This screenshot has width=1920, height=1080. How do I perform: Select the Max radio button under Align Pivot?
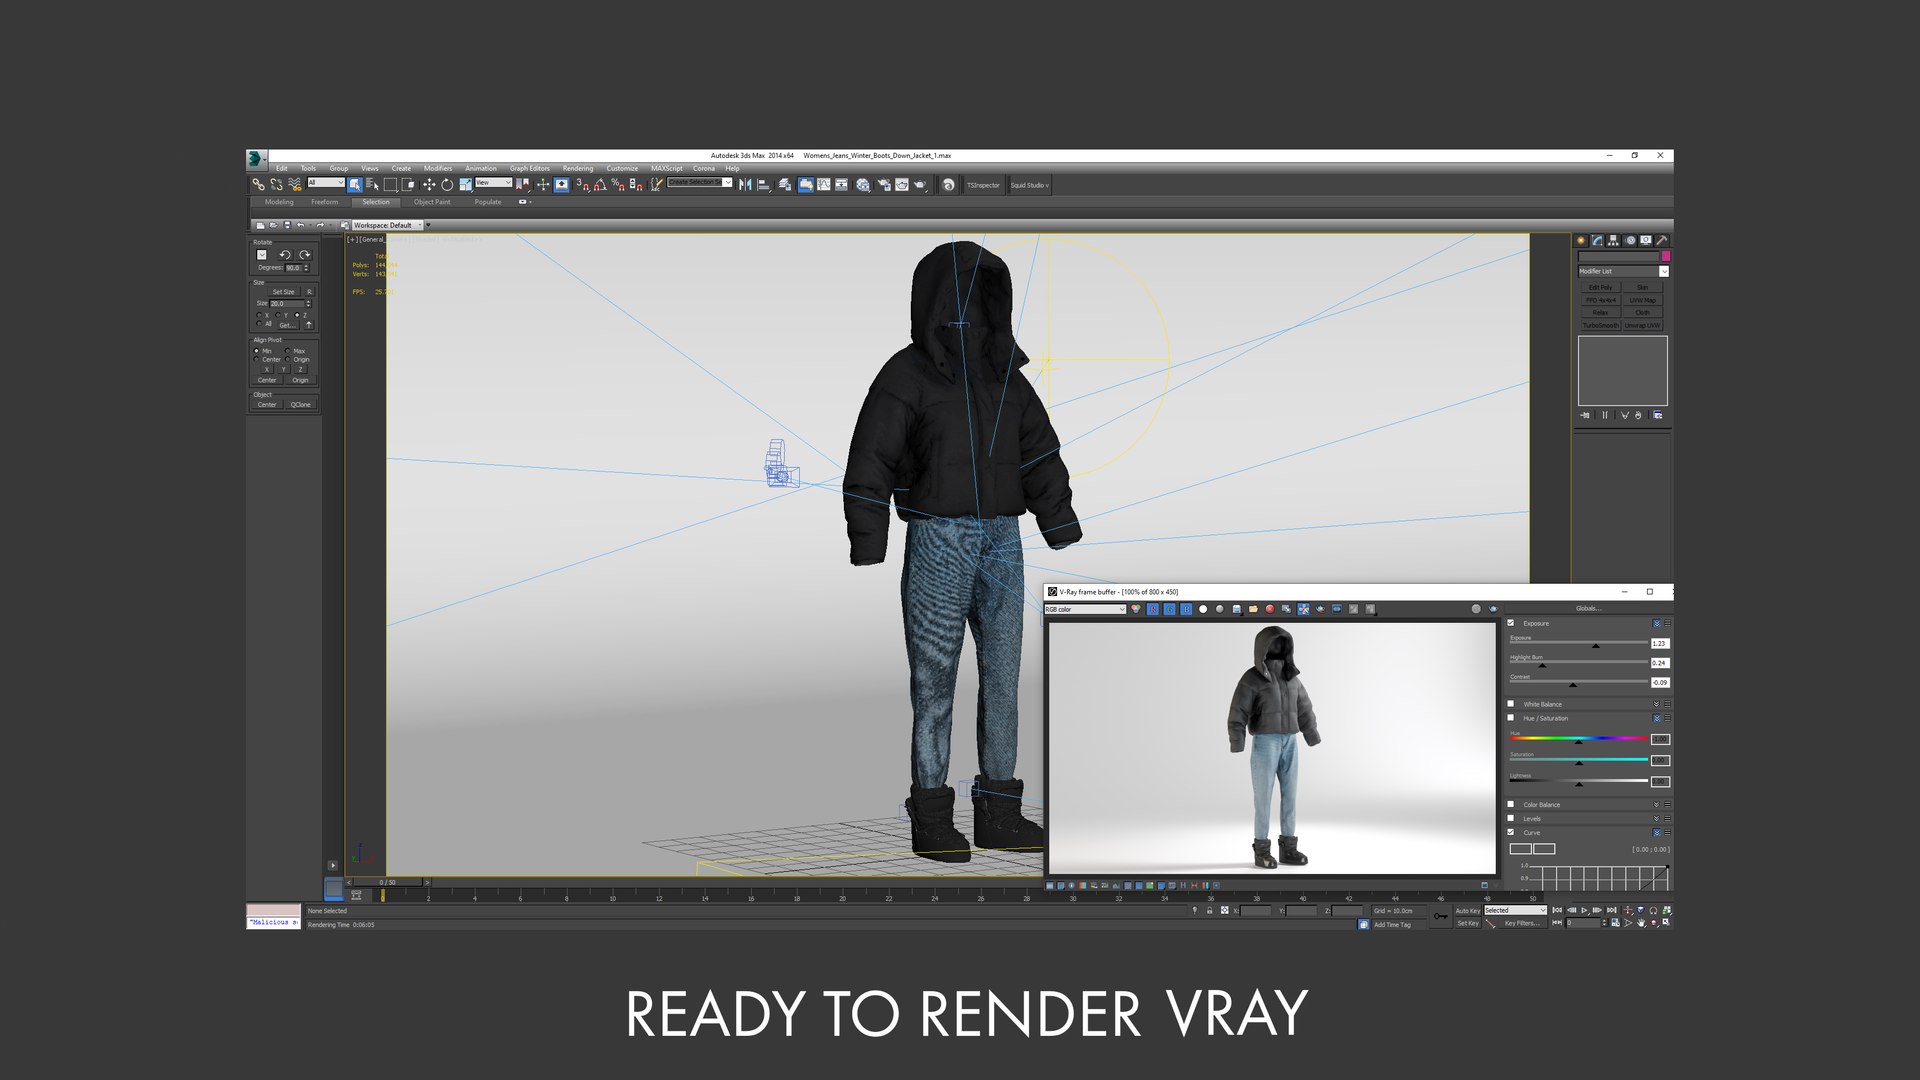tap(287, 351)
